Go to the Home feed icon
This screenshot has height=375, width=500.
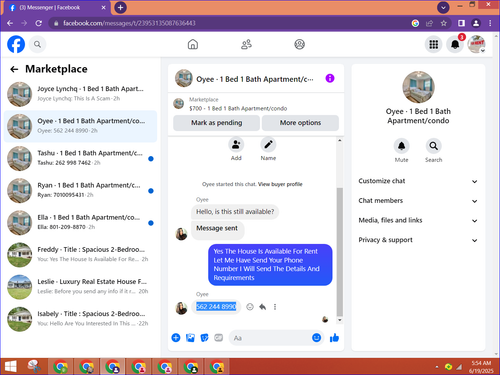193,44
